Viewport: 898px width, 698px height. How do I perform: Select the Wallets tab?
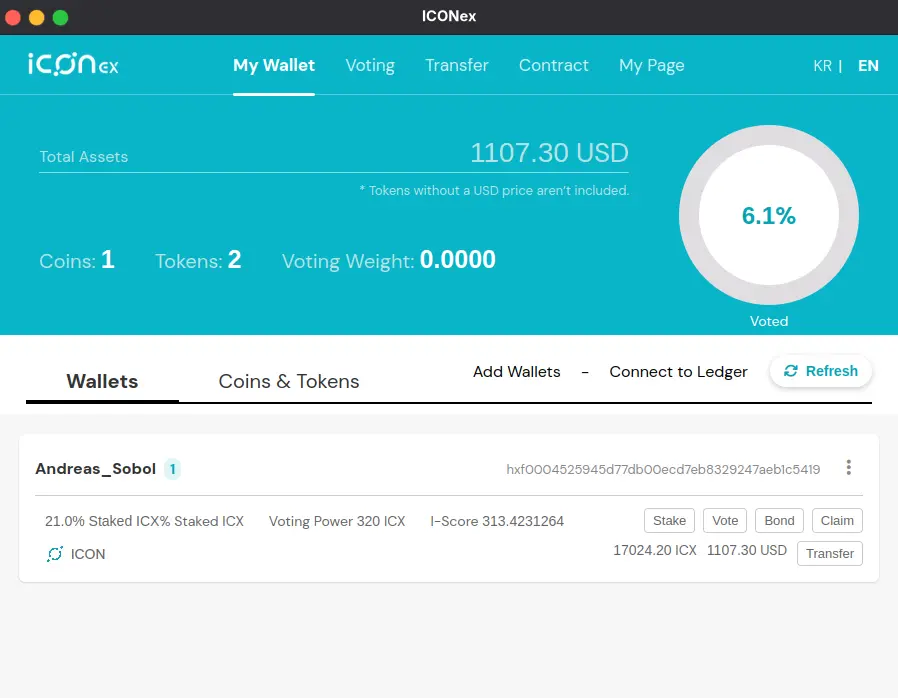click(x=102, y=381)
